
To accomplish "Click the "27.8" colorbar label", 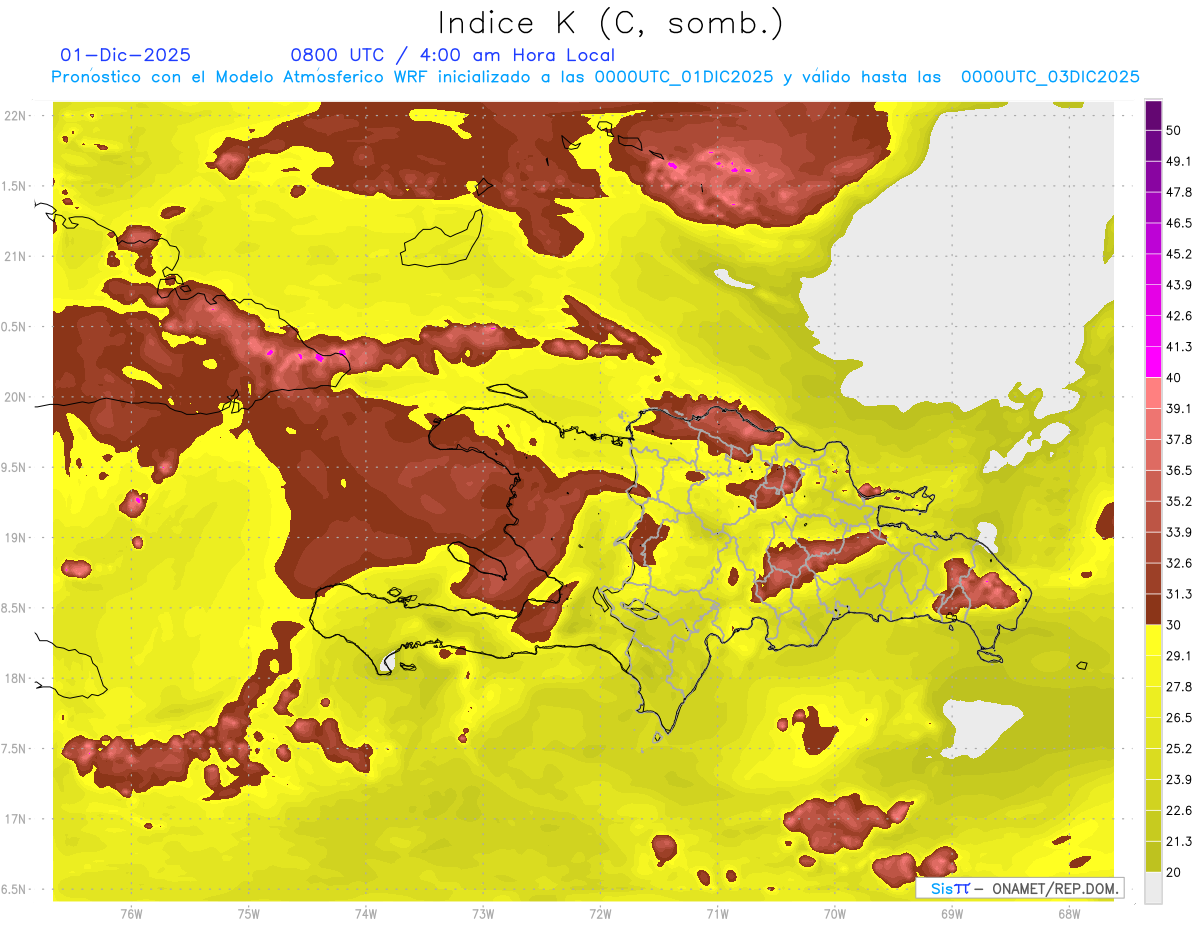I will pyautogui.click(x=1179, y=687).
